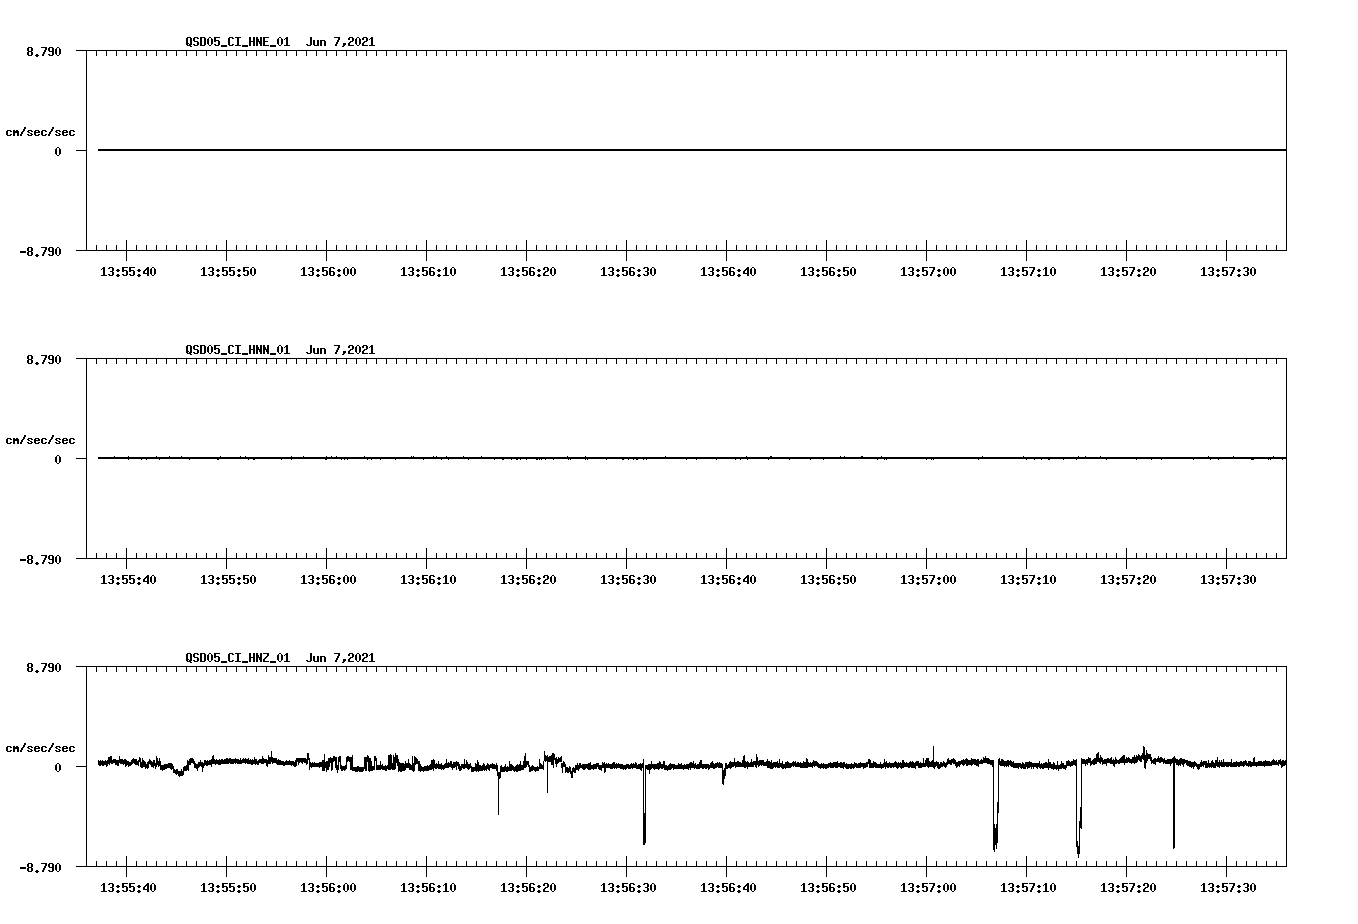
Task: Click the 13:57:00 time label under the HNE plot
Action: tap(928, 272)
